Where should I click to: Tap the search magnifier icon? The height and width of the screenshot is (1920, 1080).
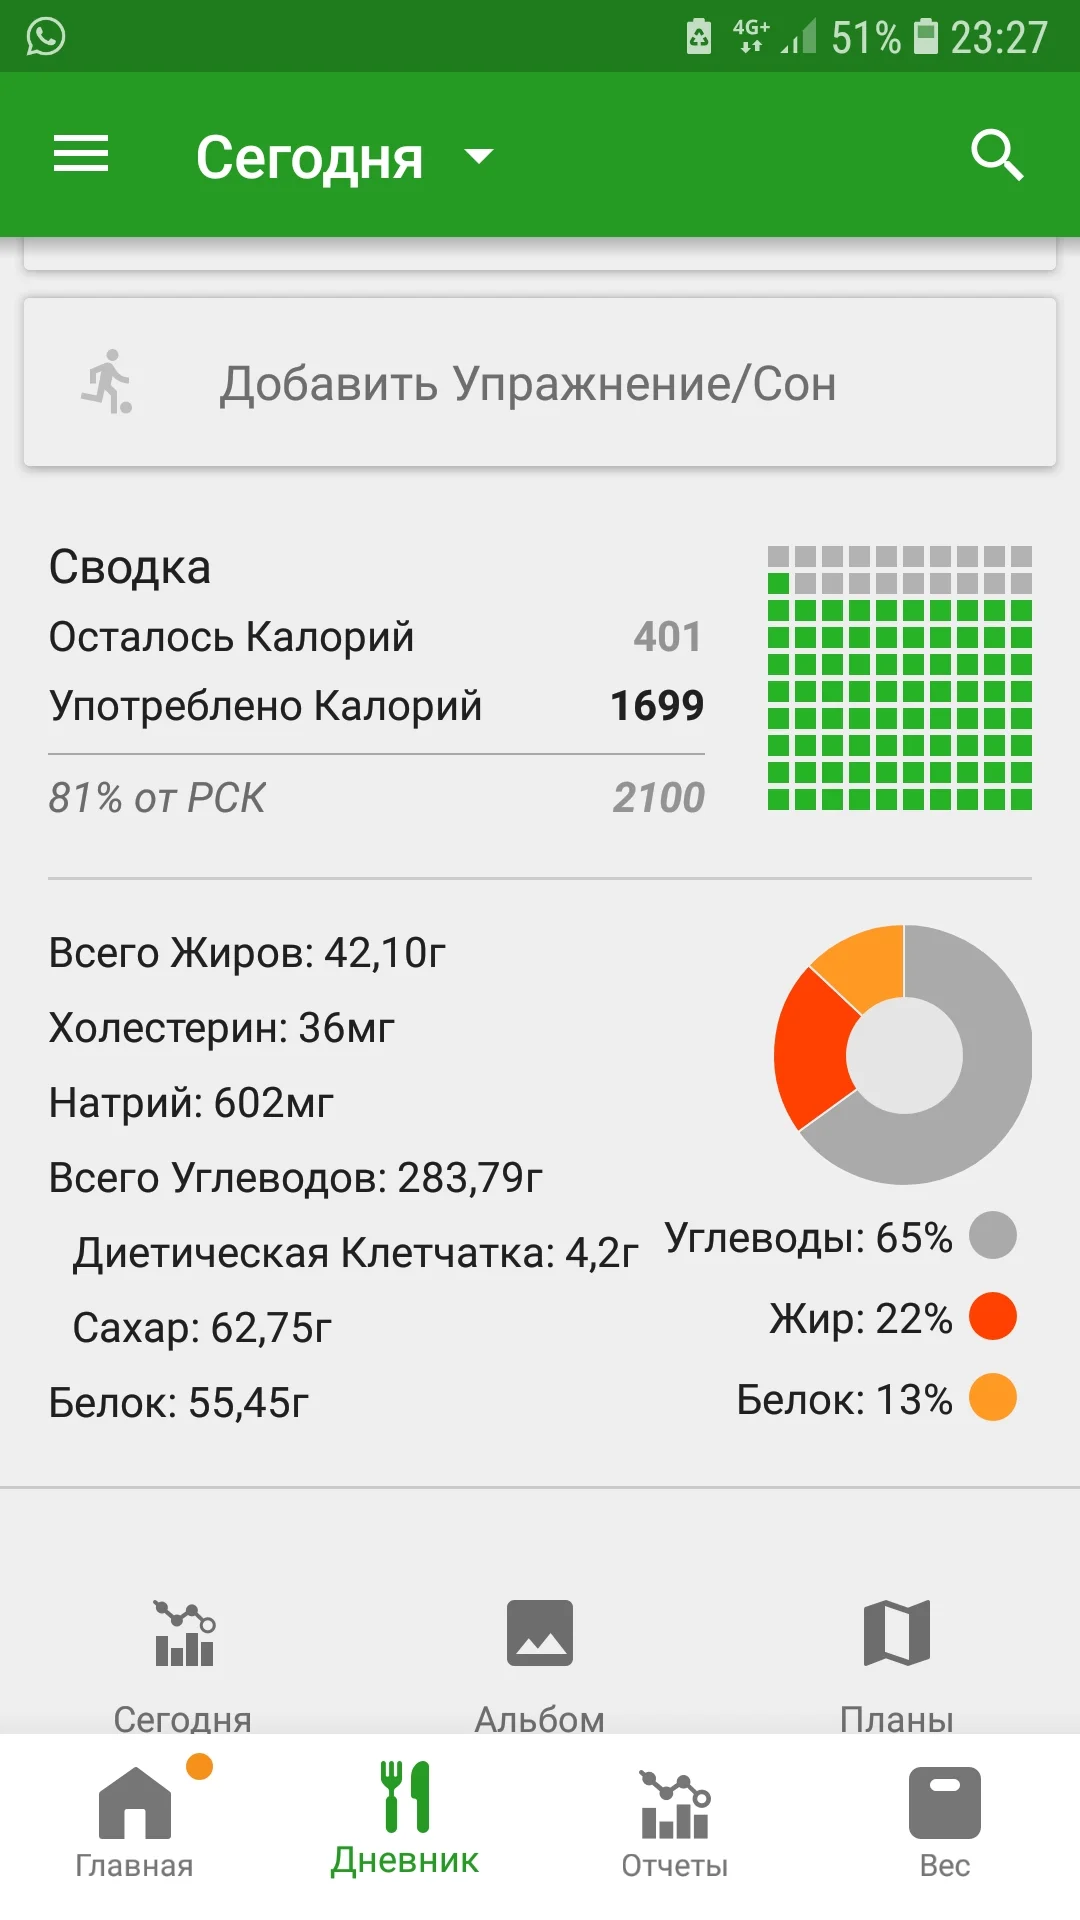(x=996, y=155)
